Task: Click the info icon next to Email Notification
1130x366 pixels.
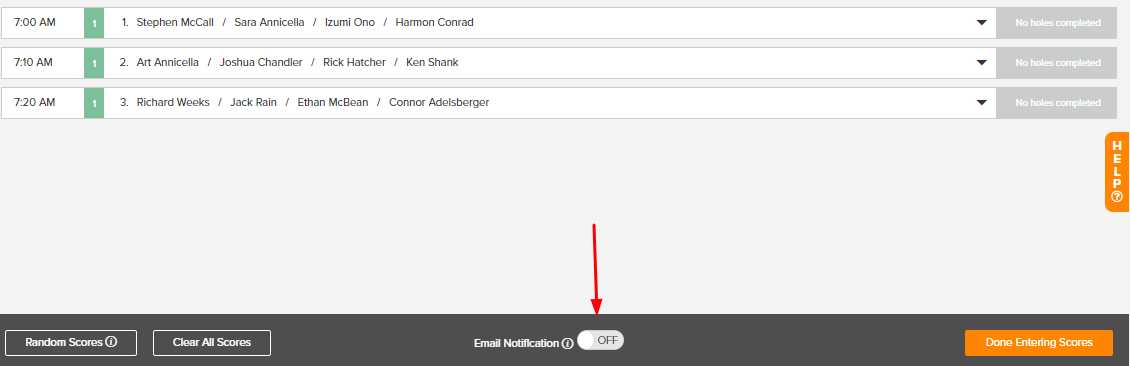Action: pos(567,344)
